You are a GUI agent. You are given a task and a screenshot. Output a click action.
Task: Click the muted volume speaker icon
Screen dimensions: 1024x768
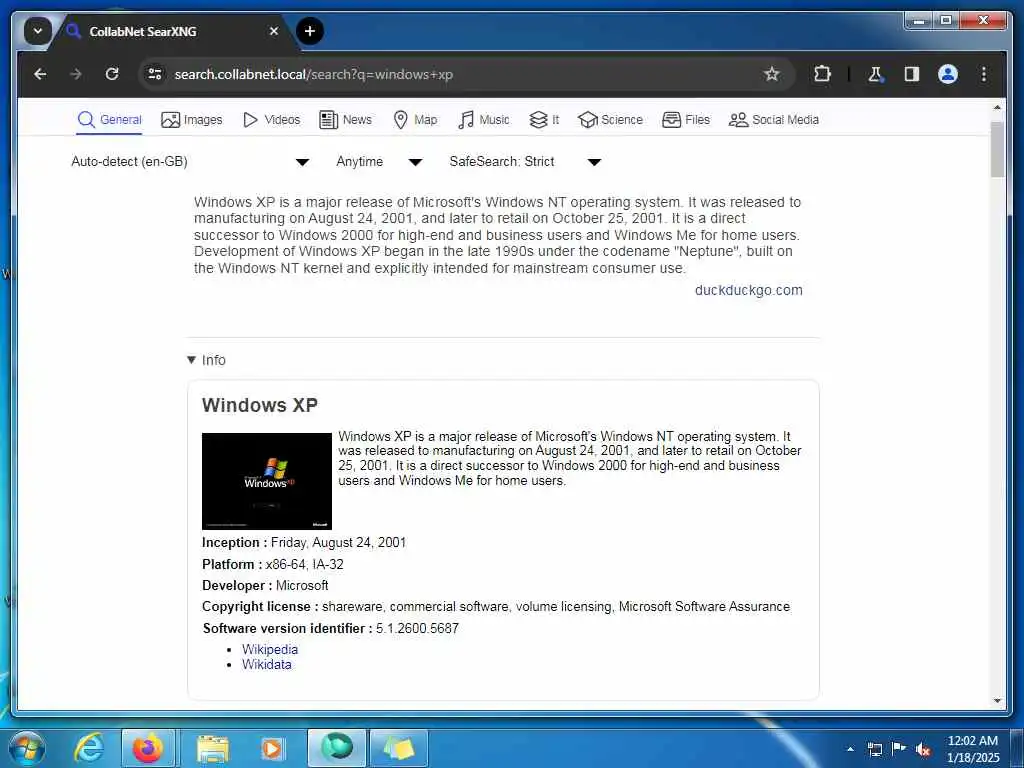[x=923, y=749]
